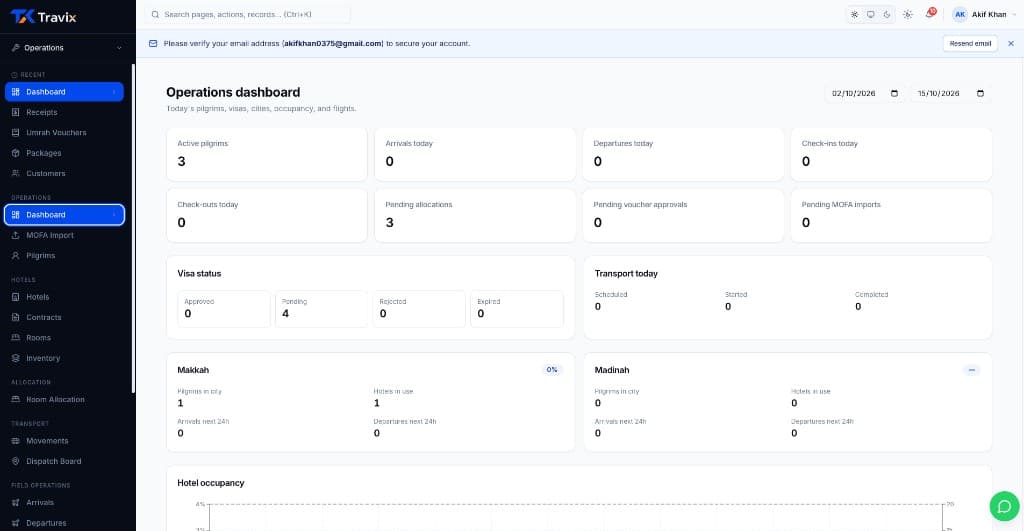Image resolution: width=1024 pixels, height=531 pixels.
Task: Click the Operations dashboard title
Action: coord(233,92)
